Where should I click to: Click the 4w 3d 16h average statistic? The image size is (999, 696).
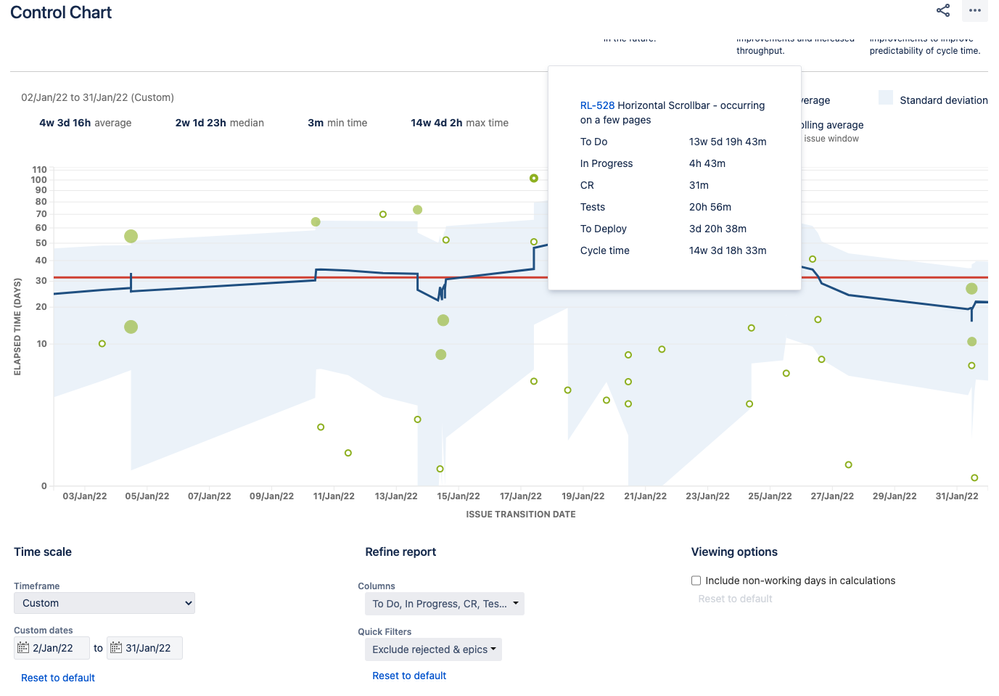tap(85, 123)
